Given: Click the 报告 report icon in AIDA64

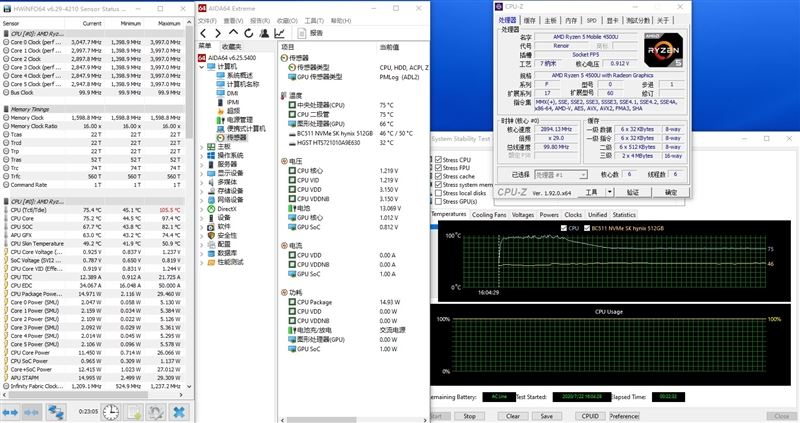Looking at the screenshot, I should (x=302, y=33).
